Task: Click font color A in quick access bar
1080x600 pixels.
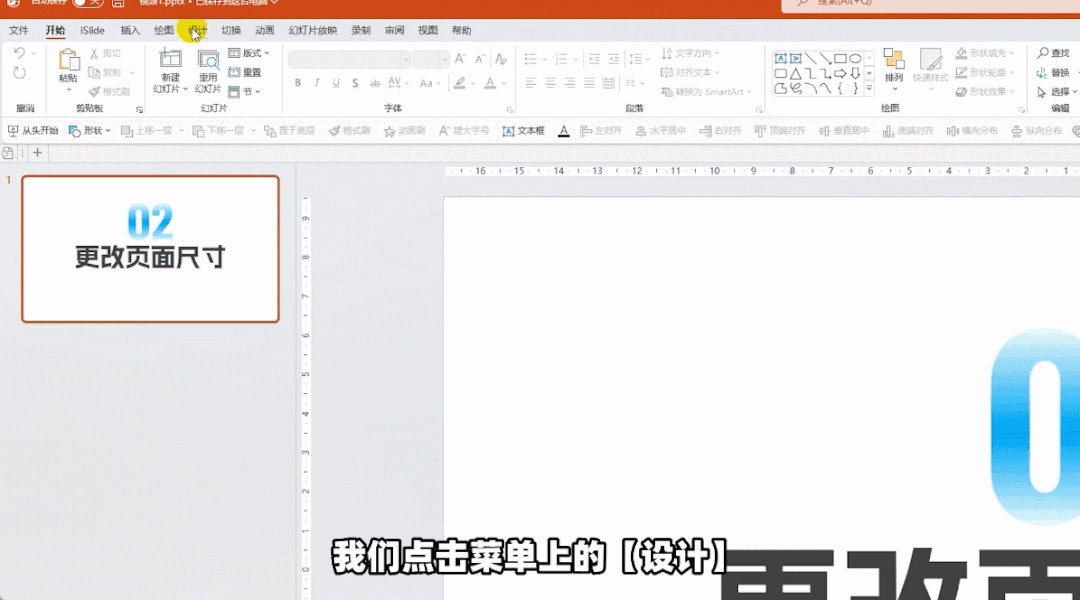Action: click(x=563, y=130)
